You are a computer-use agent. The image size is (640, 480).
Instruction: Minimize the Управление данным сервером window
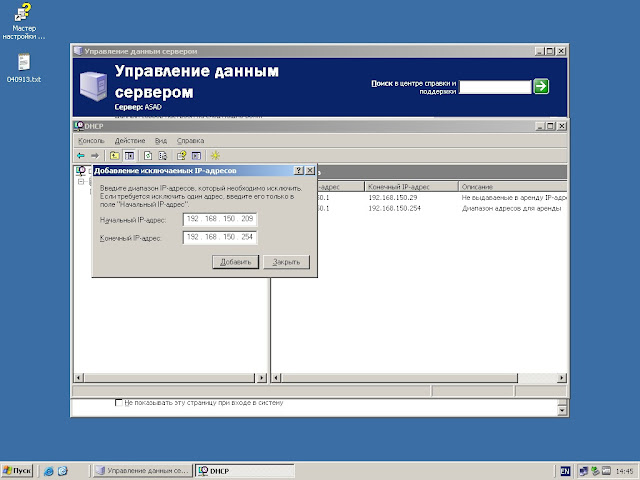coord(540,51)
